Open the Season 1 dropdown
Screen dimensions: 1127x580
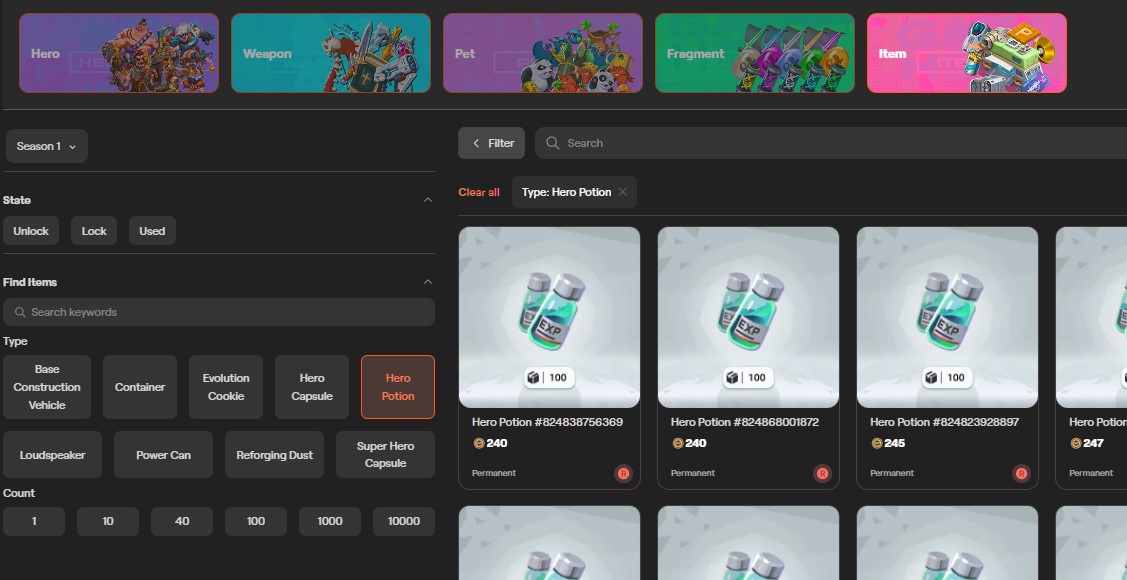pos(47,146)
